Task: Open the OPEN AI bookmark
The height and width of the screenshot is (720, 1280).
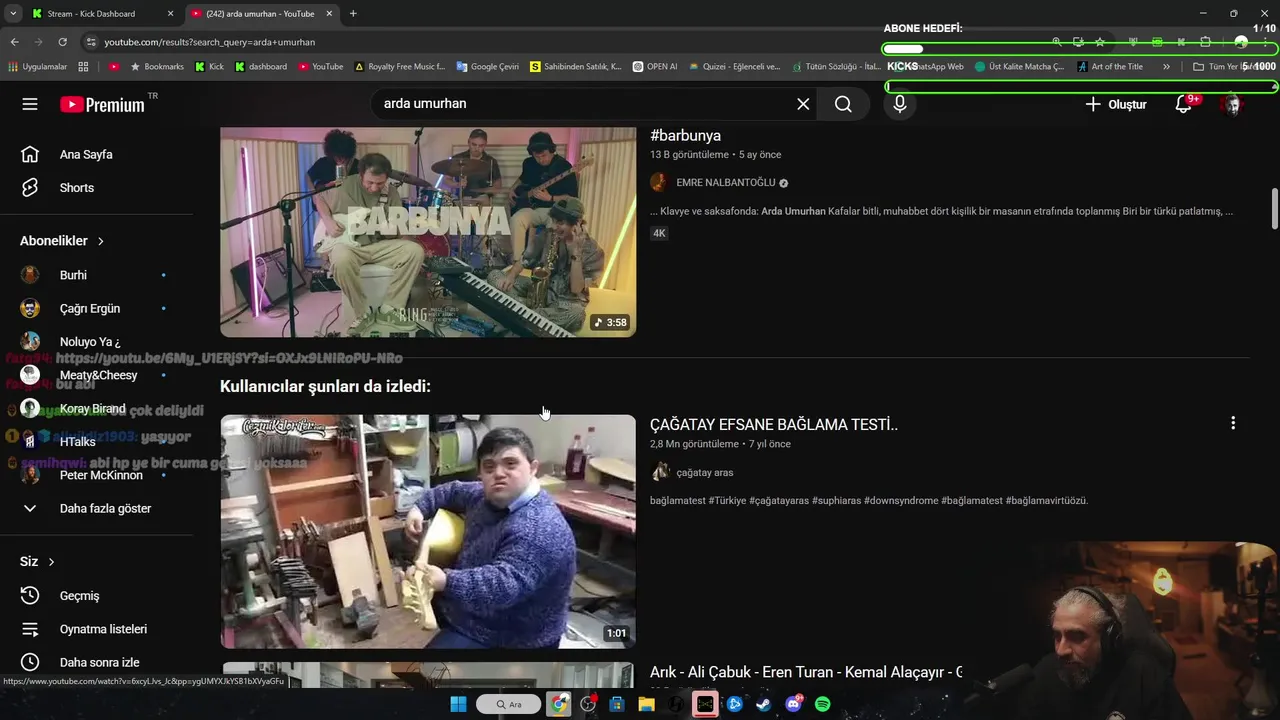Action: [x=655, y=67]
